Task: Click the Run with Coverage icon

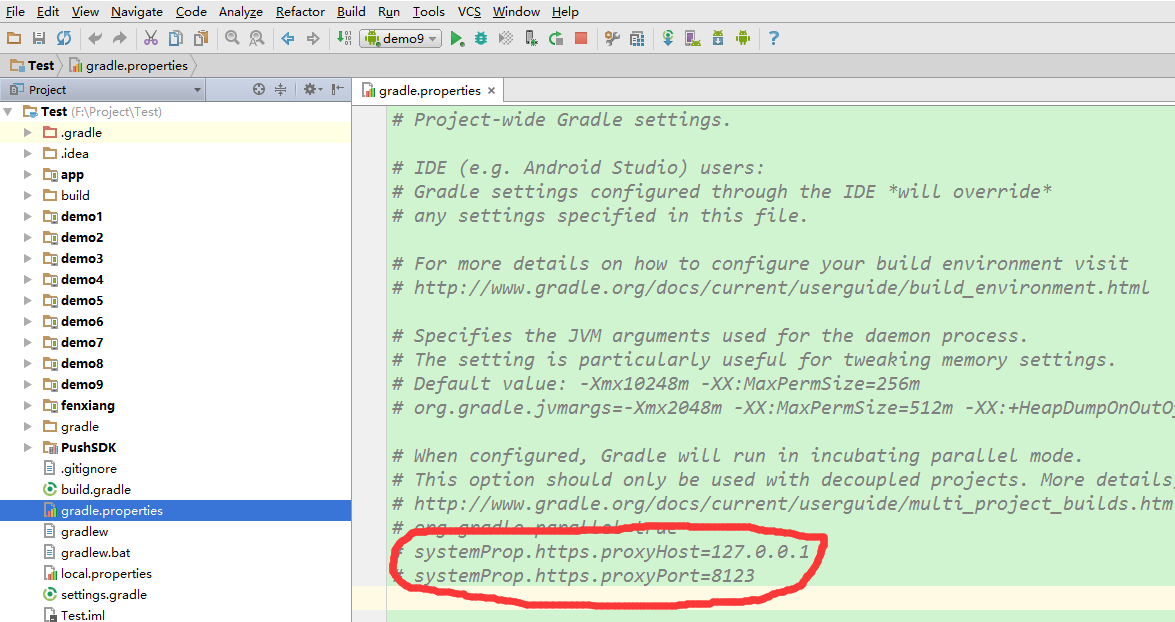Action: [506, 38]
